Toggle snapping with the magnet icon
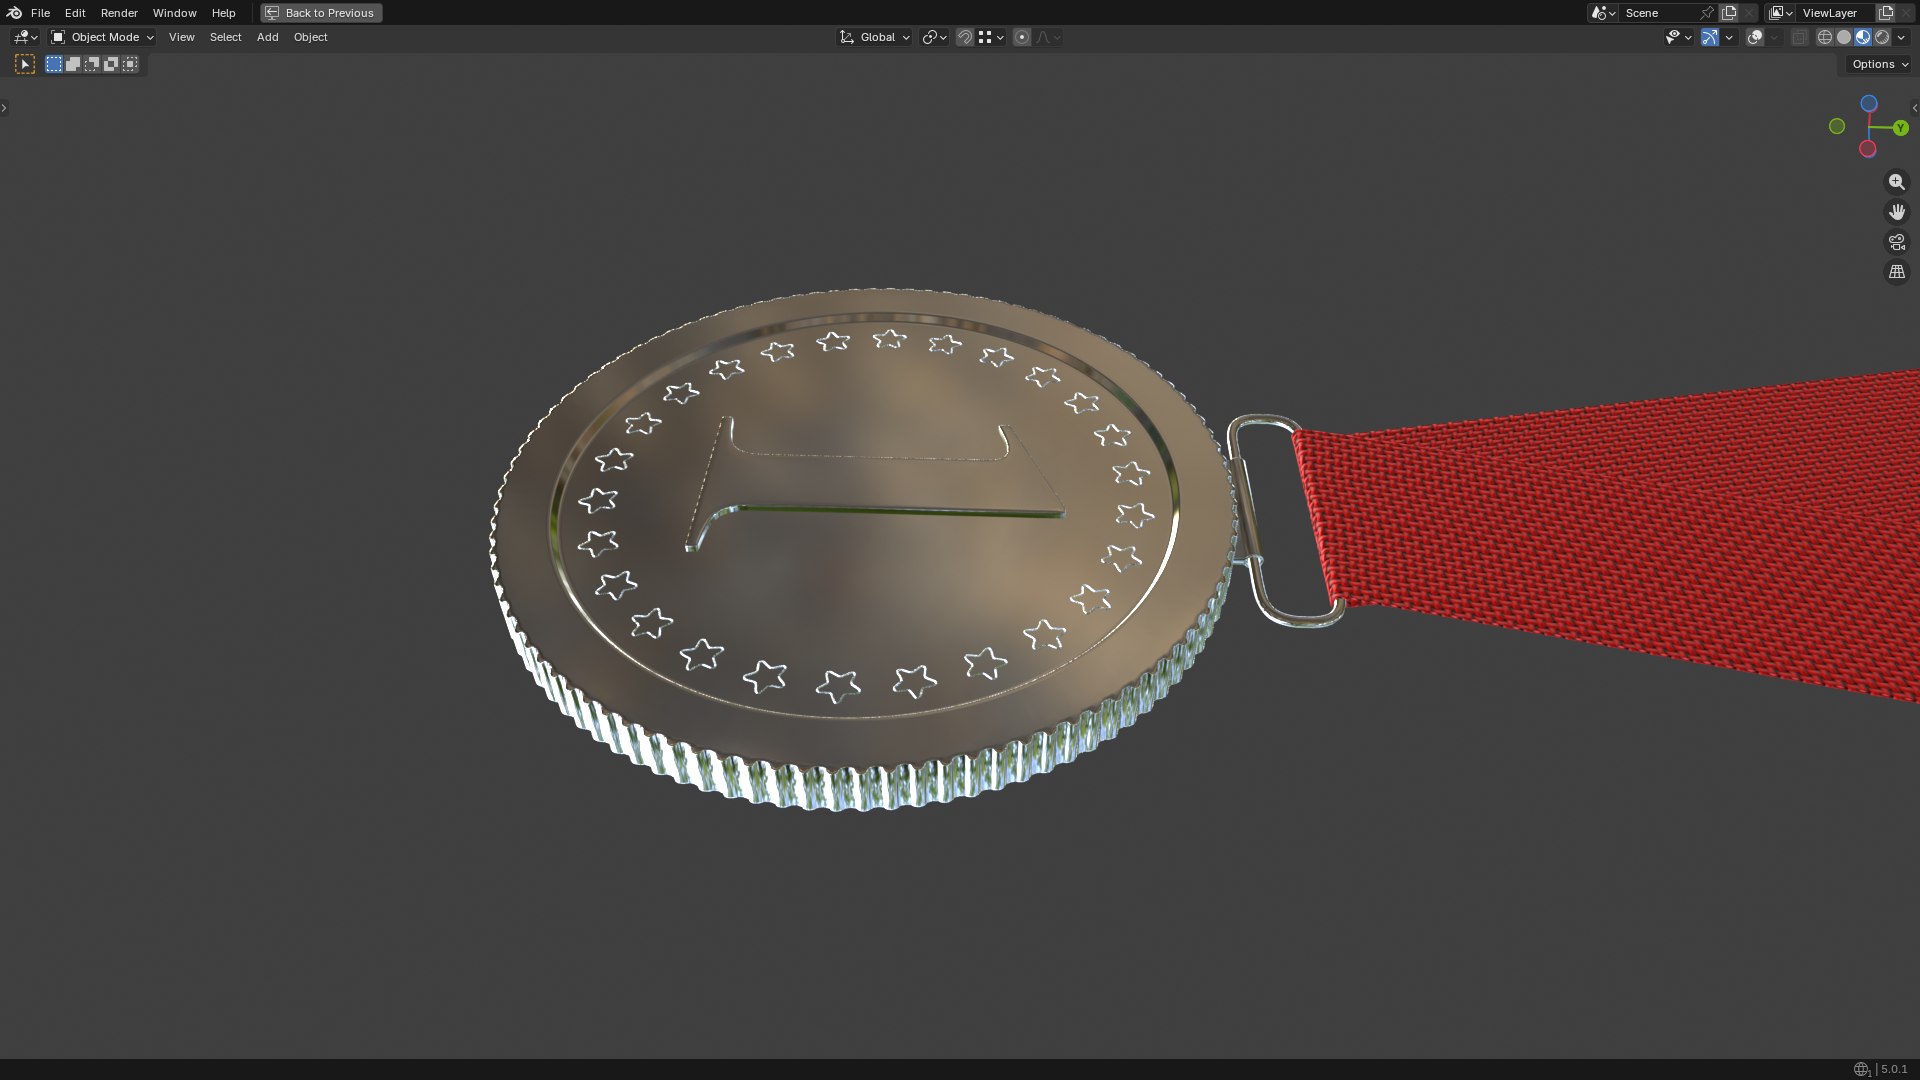The image size is (1920, 1080). tap(965, 37)
